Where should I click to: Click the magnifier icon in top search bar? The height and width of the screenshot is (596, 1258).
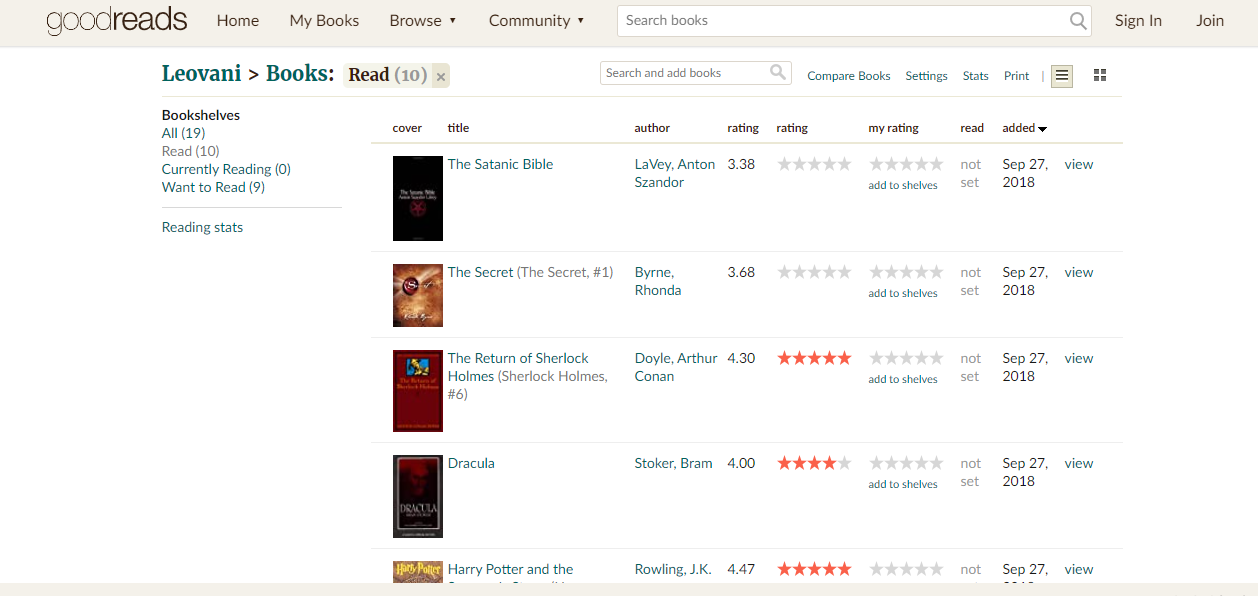pyautogui.click(x=1078, y=21)
